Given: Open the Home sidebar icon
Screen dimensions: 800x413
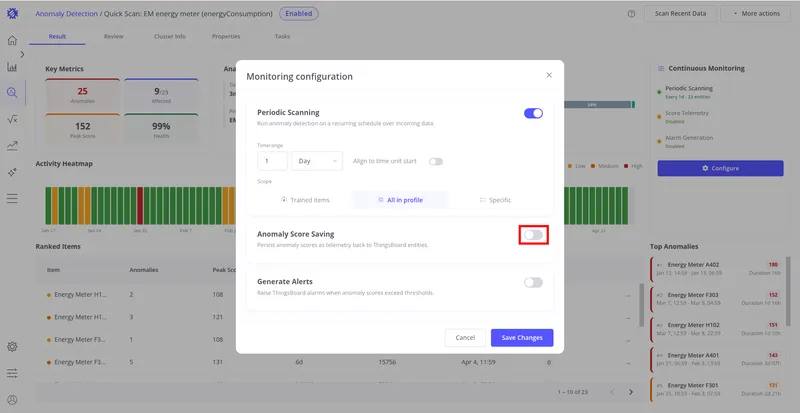Looking at the screenshot, I should pyautogui.click(x=12, y=40).
